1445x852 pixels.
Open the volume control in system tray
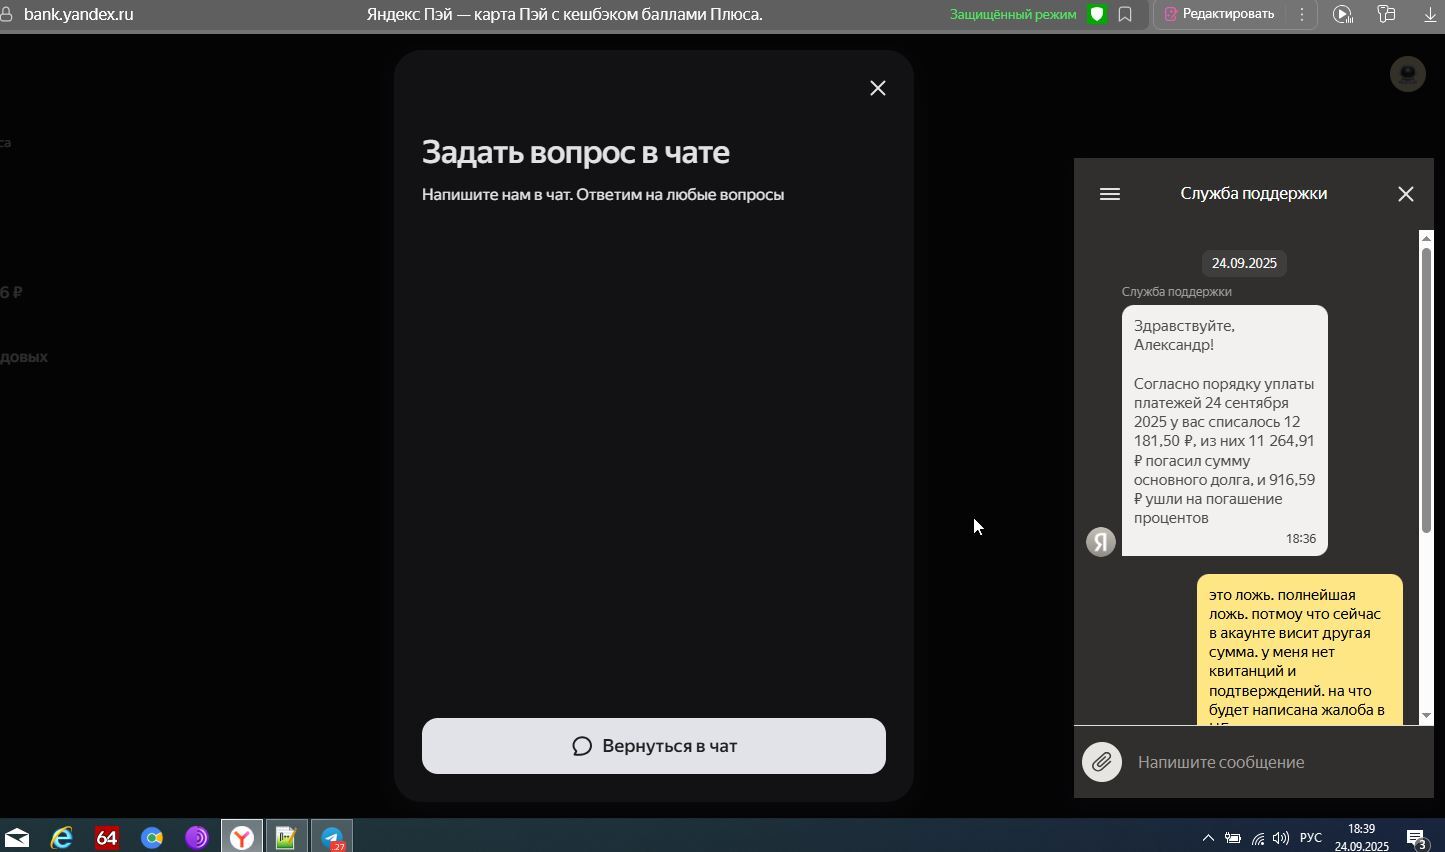(1281, 838)
